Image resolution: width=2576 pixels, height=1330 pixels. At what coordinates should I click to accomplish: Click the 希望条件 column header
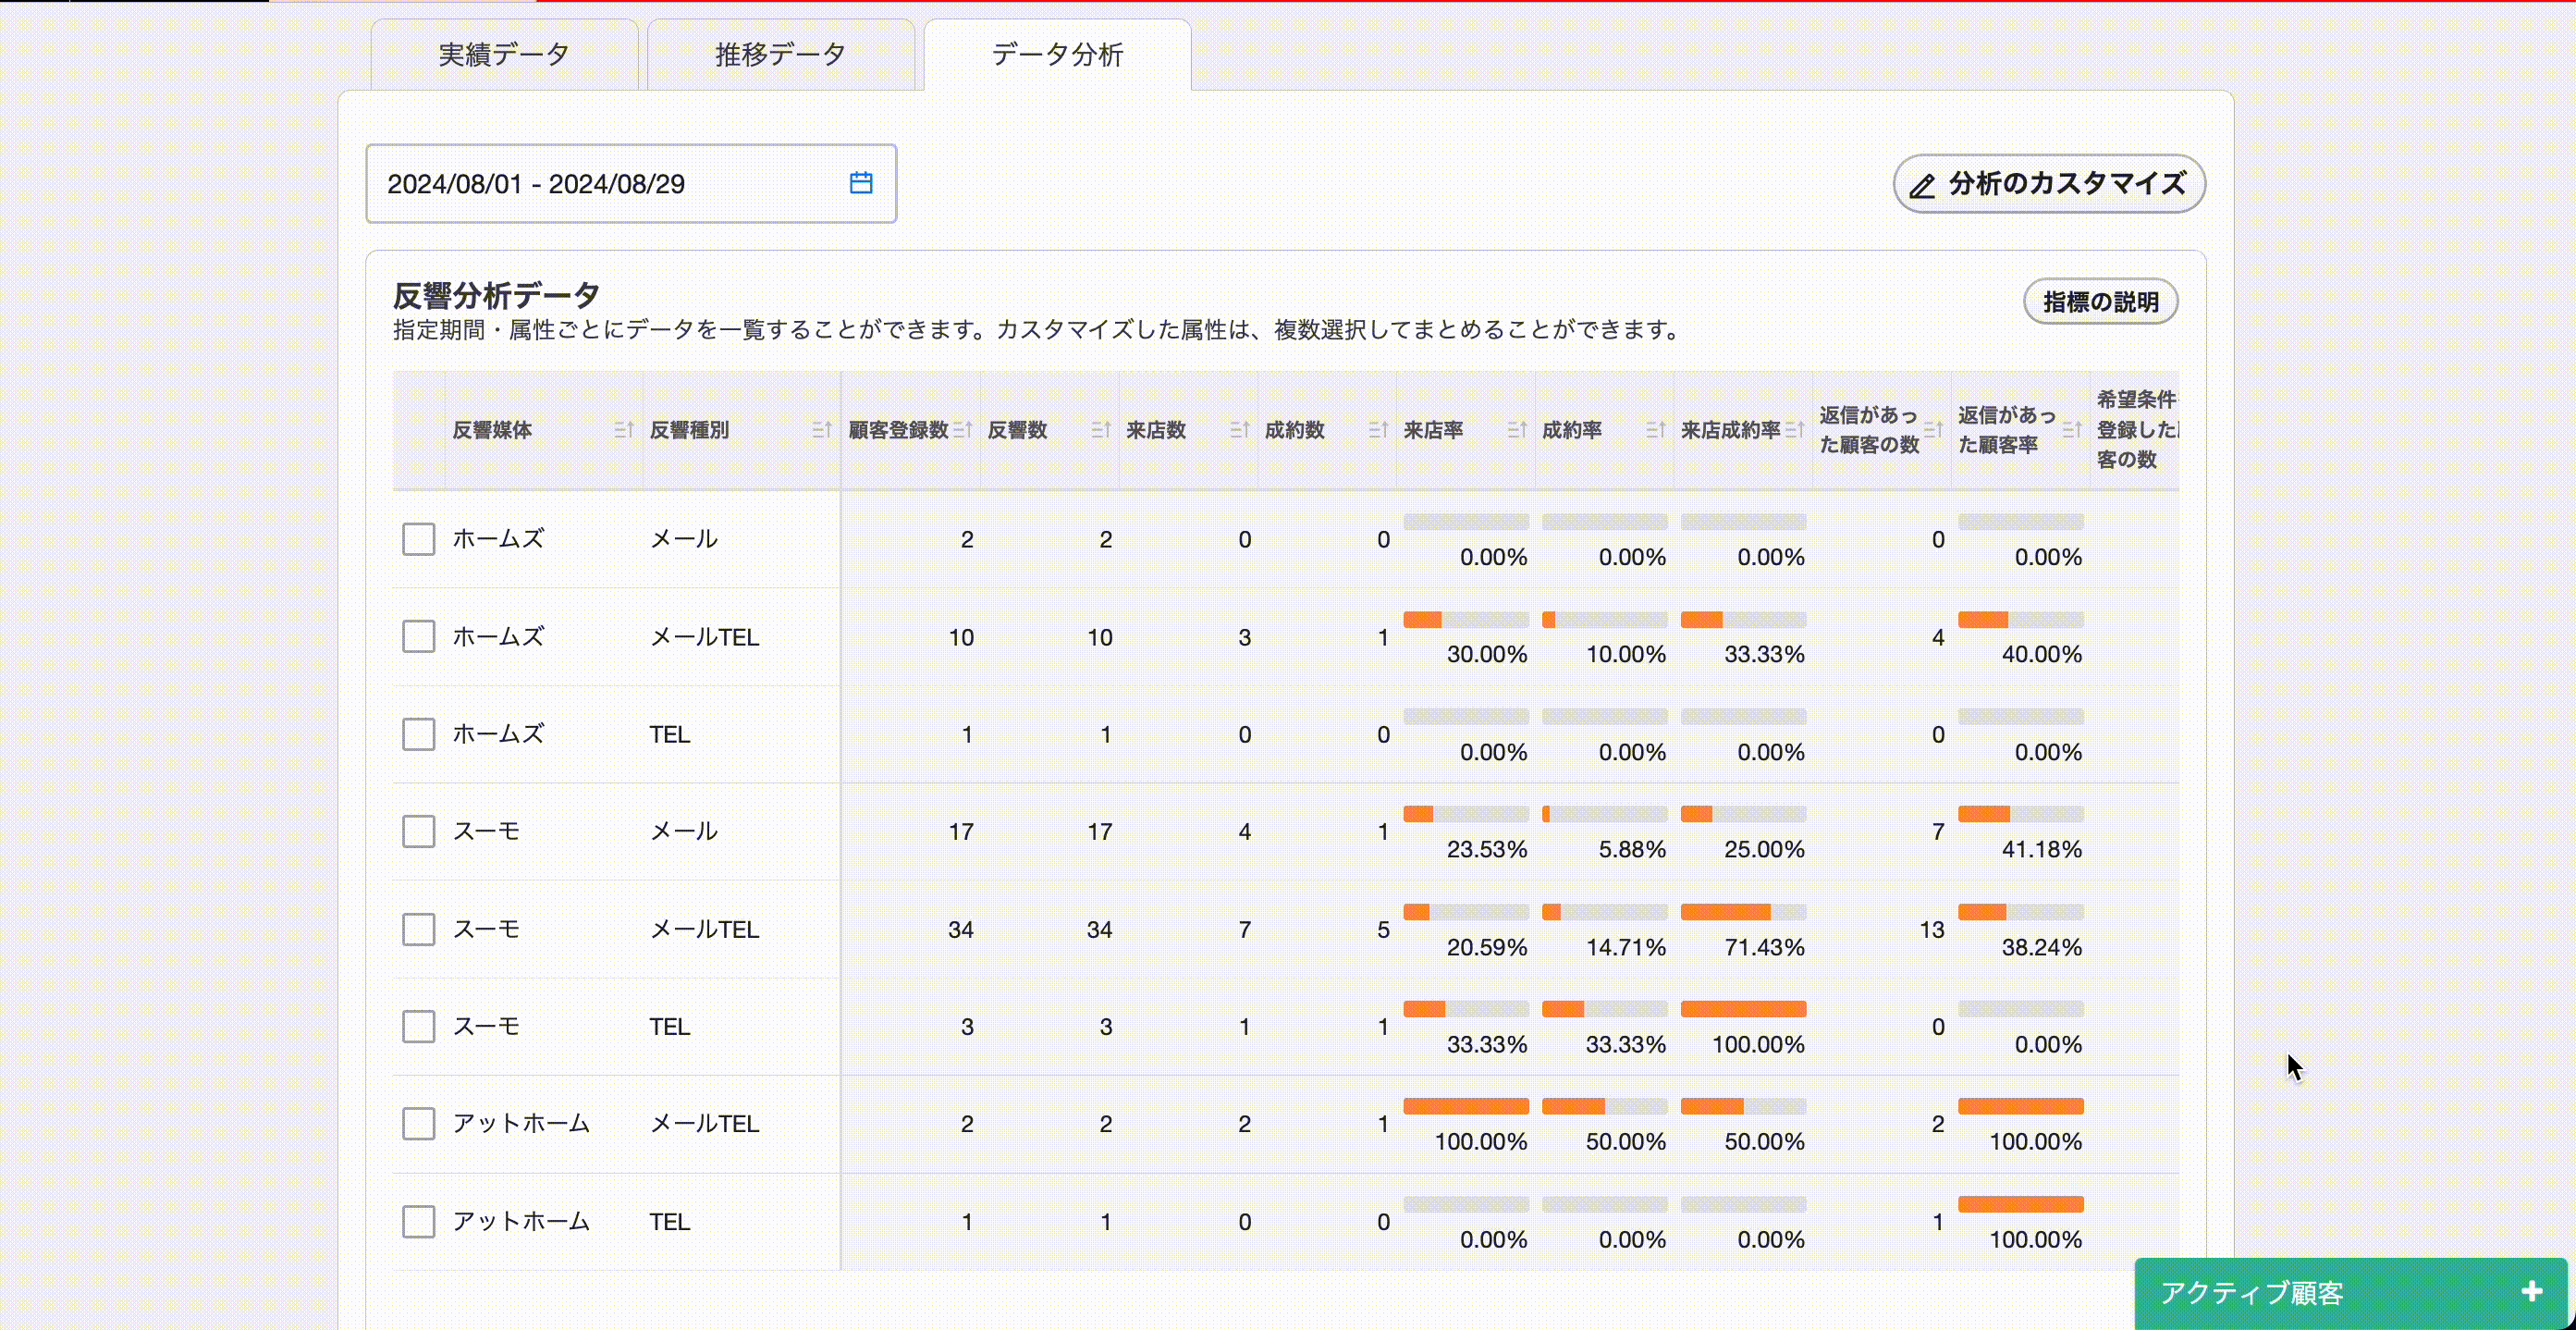(x=2137, y=430)
